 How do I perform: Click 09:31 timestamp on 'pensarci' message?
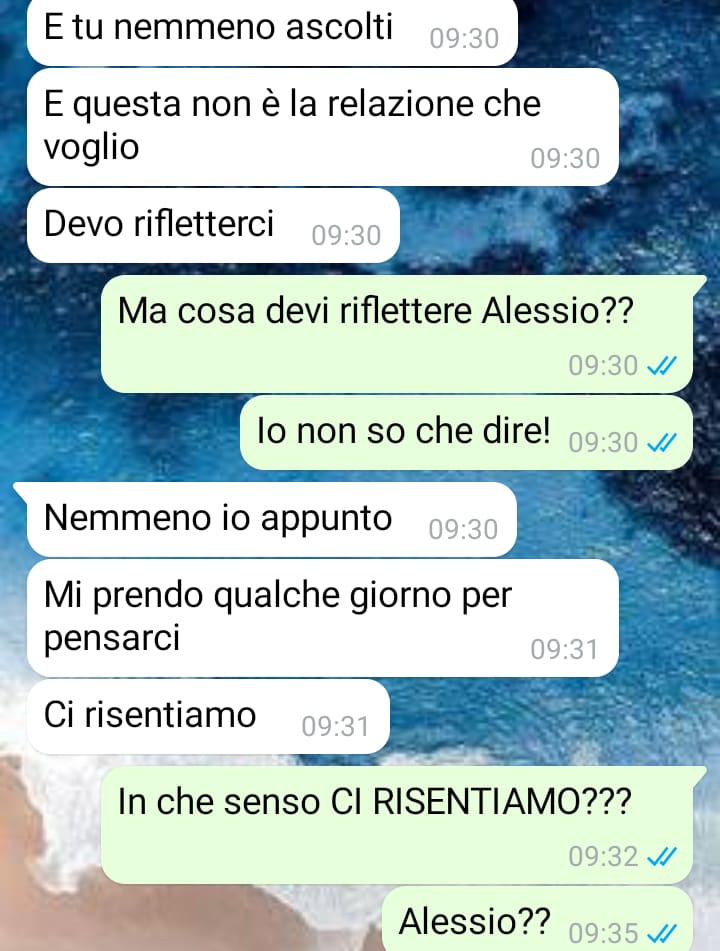tap(565, 650)
